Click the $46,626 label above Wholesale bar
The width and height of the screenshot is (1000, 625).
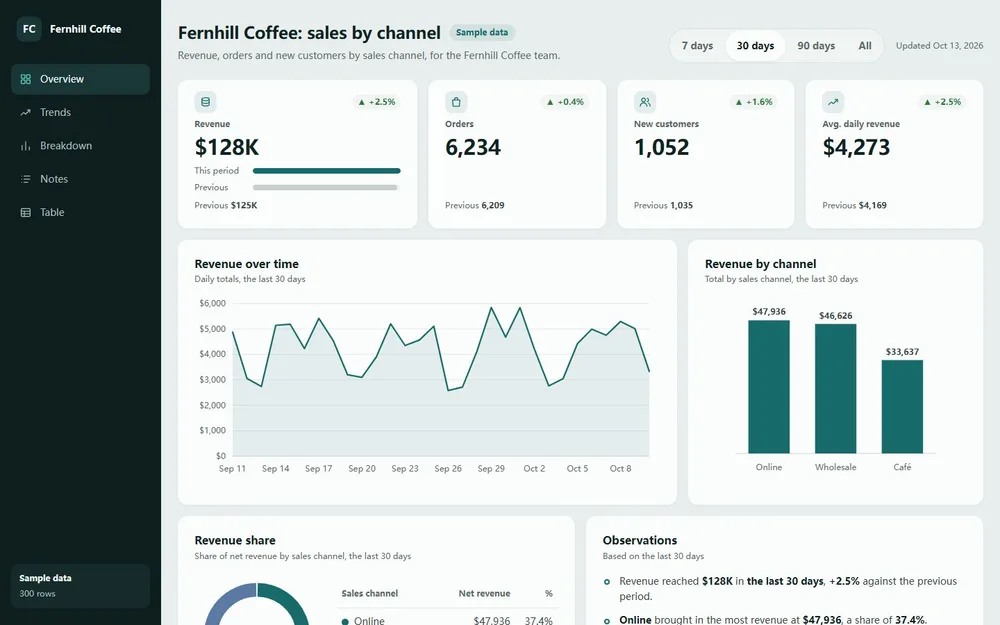pyautogui.click(x=835, y=316)
